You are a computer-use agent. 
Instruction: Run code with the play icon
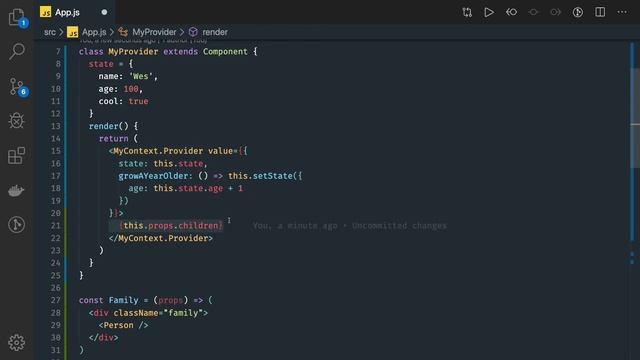pos(489,12)
